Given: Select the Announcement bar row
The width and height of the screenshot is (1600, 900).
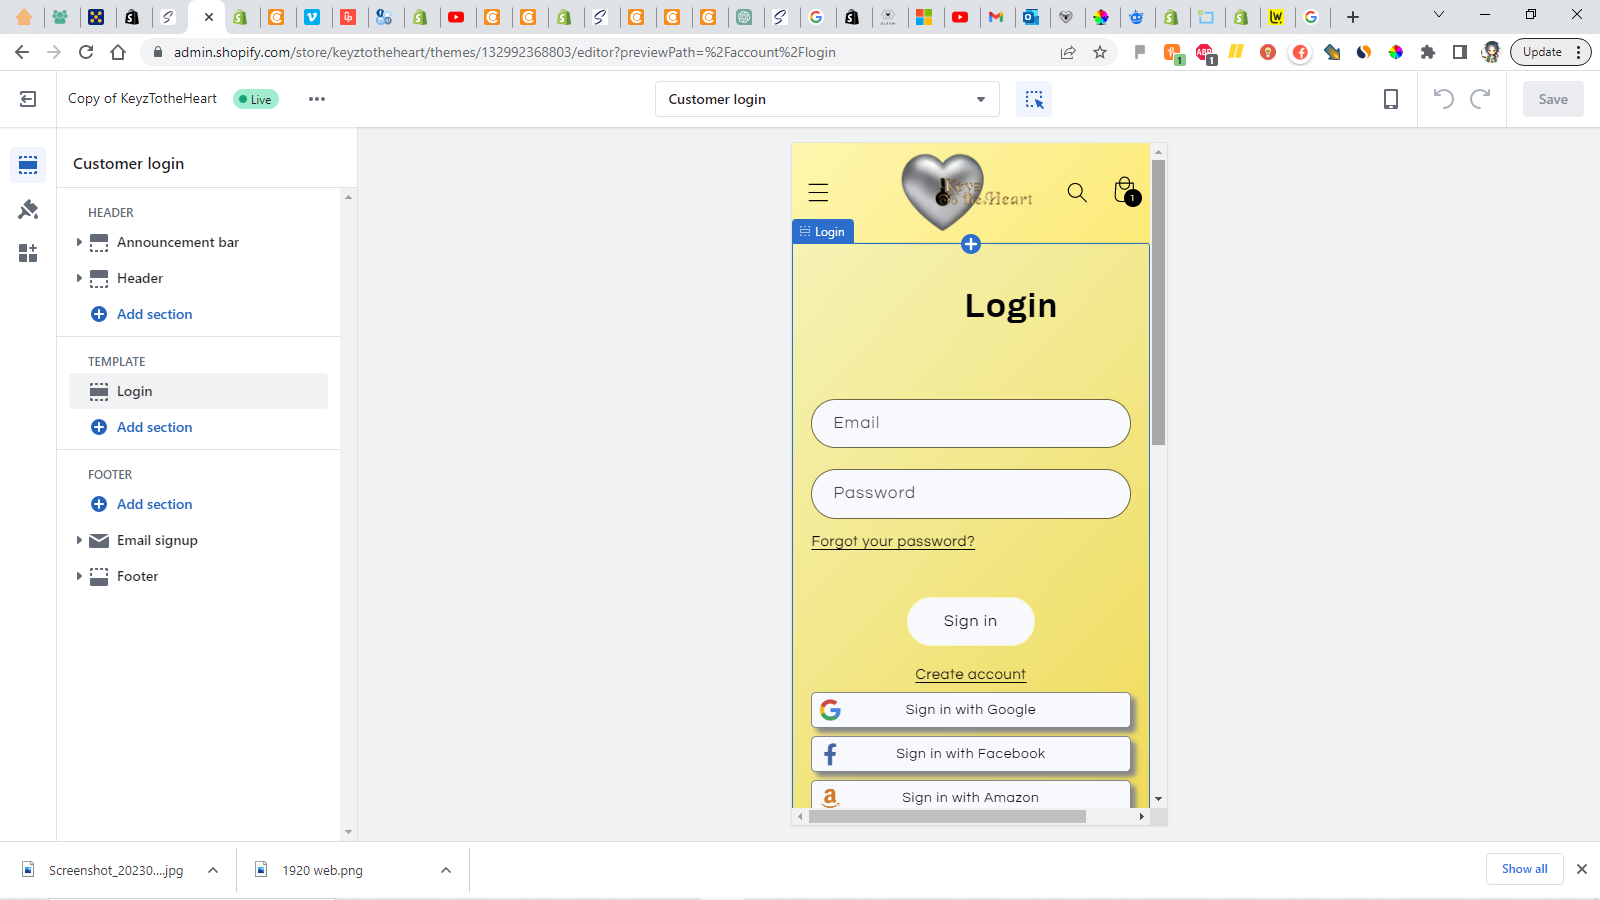Looking at the screenshot, I should [198, 242].
